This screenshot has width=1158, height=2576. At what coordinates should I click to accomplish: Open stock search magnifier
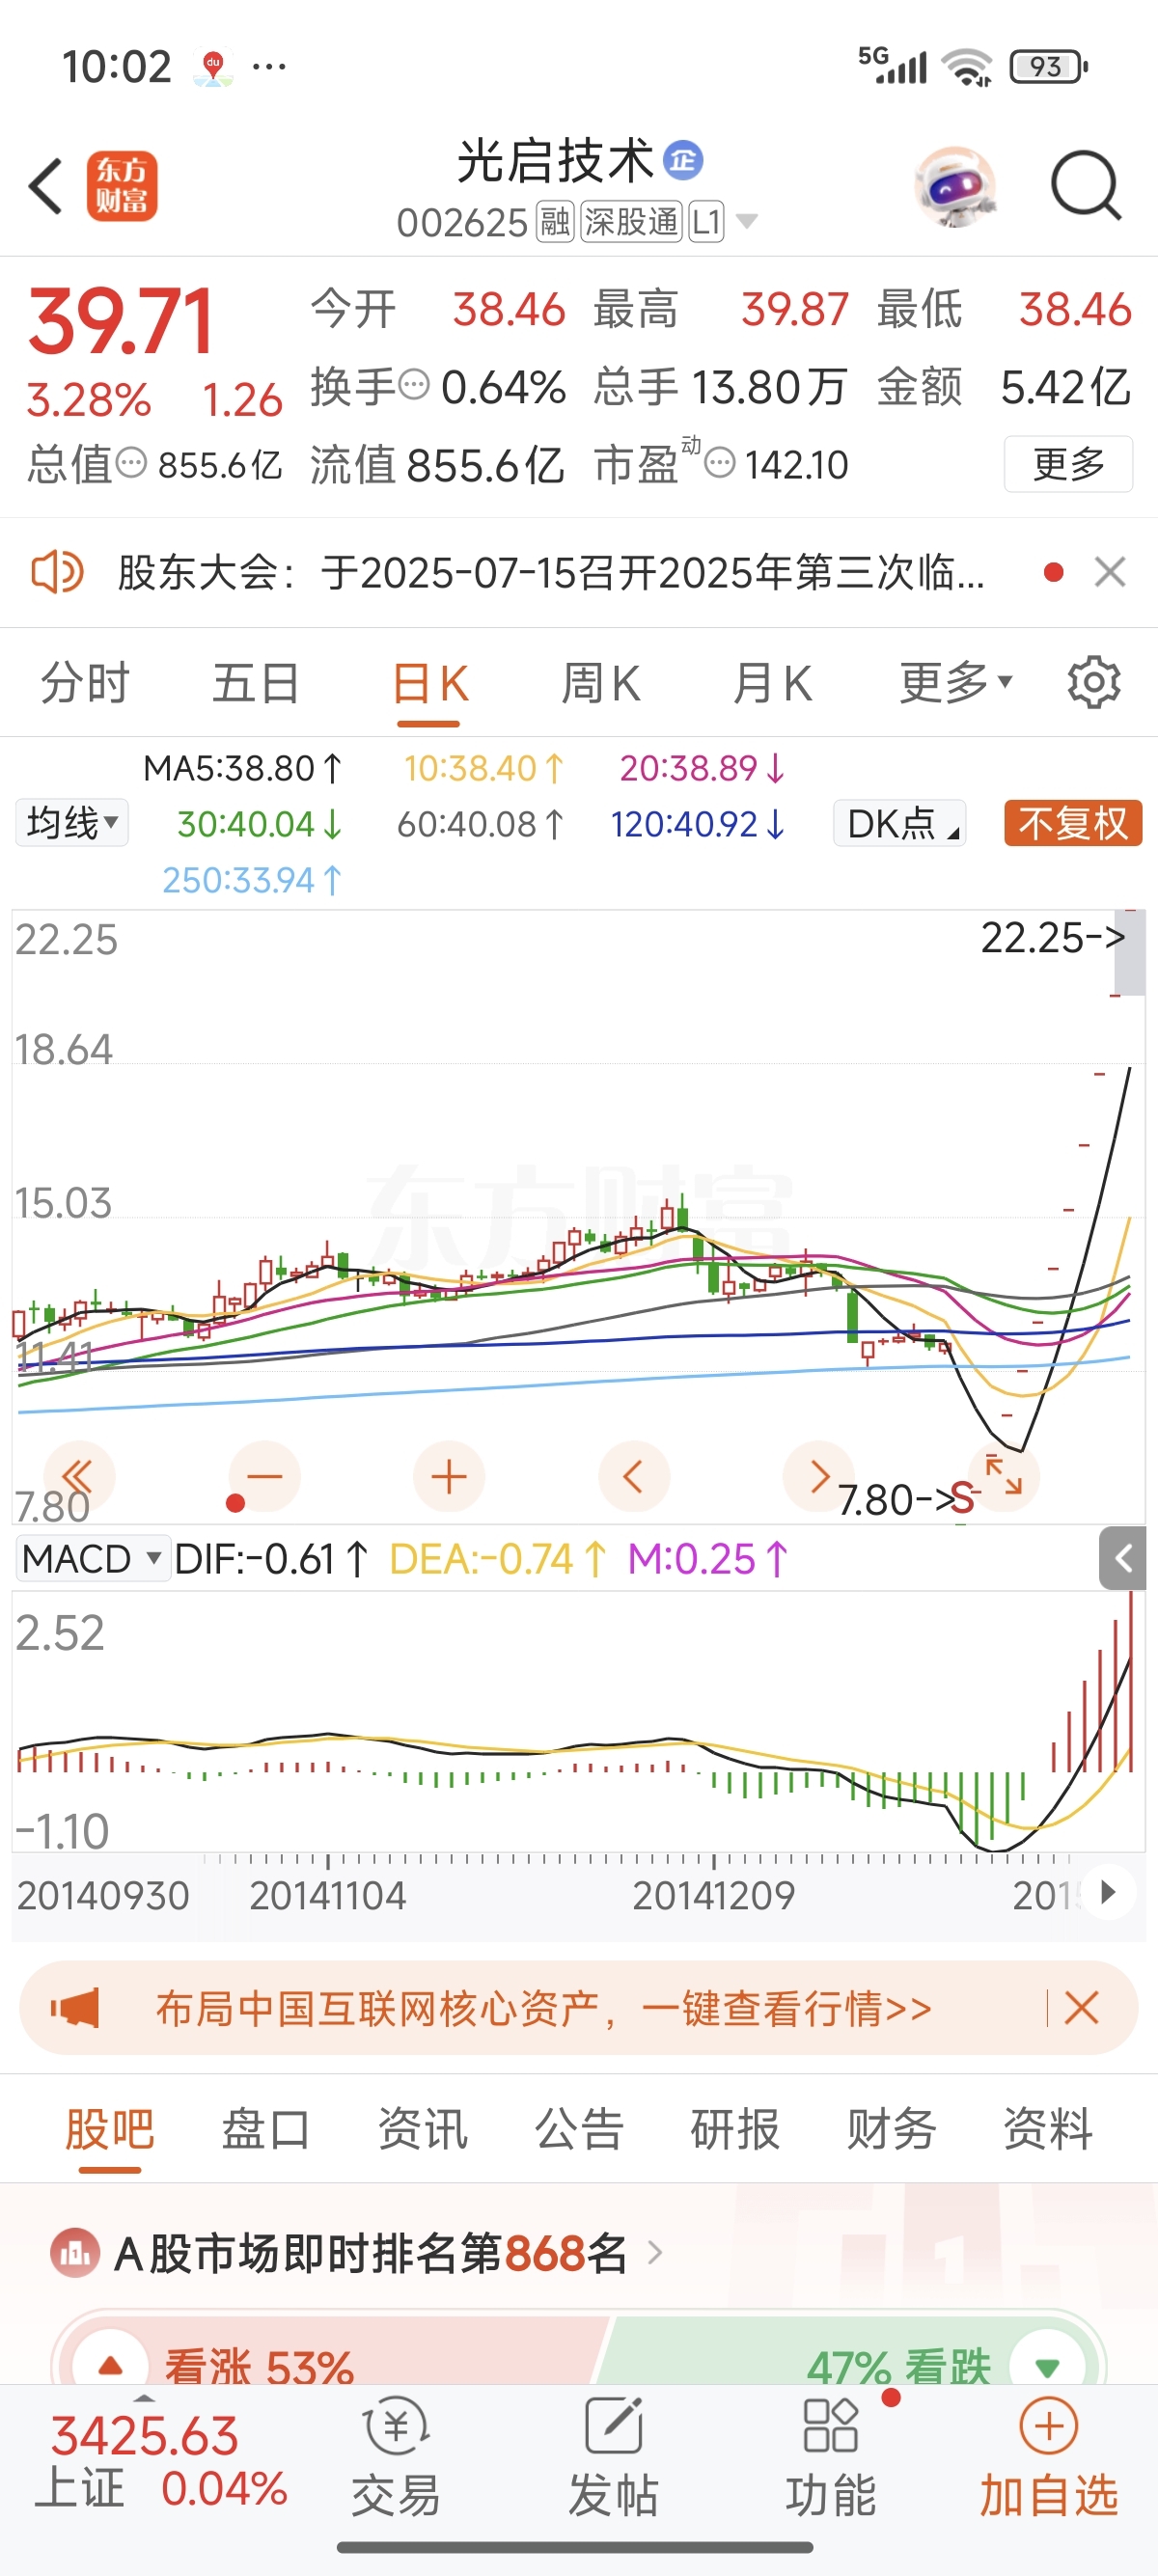(1086, 186)
